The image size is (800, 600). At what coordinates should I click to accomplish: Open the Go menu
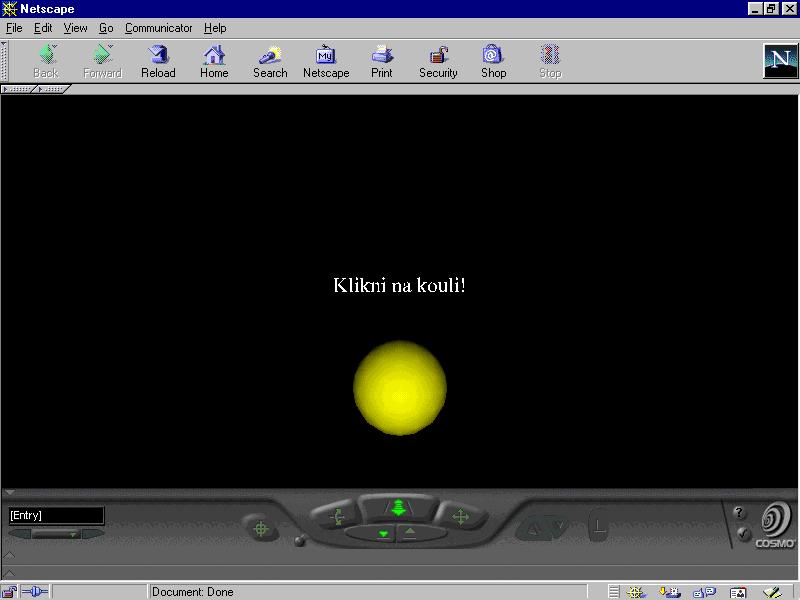tap(106, 28)
